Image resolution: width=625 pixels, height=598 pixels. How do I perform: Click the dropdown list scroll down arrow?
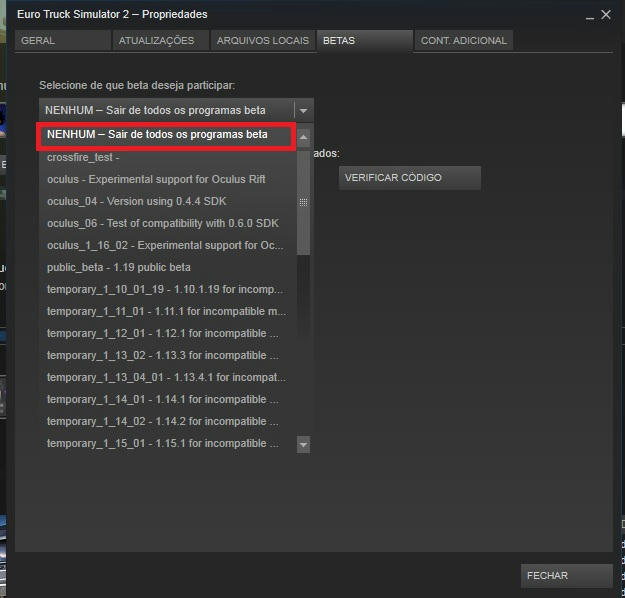click(x=303, y=444)
